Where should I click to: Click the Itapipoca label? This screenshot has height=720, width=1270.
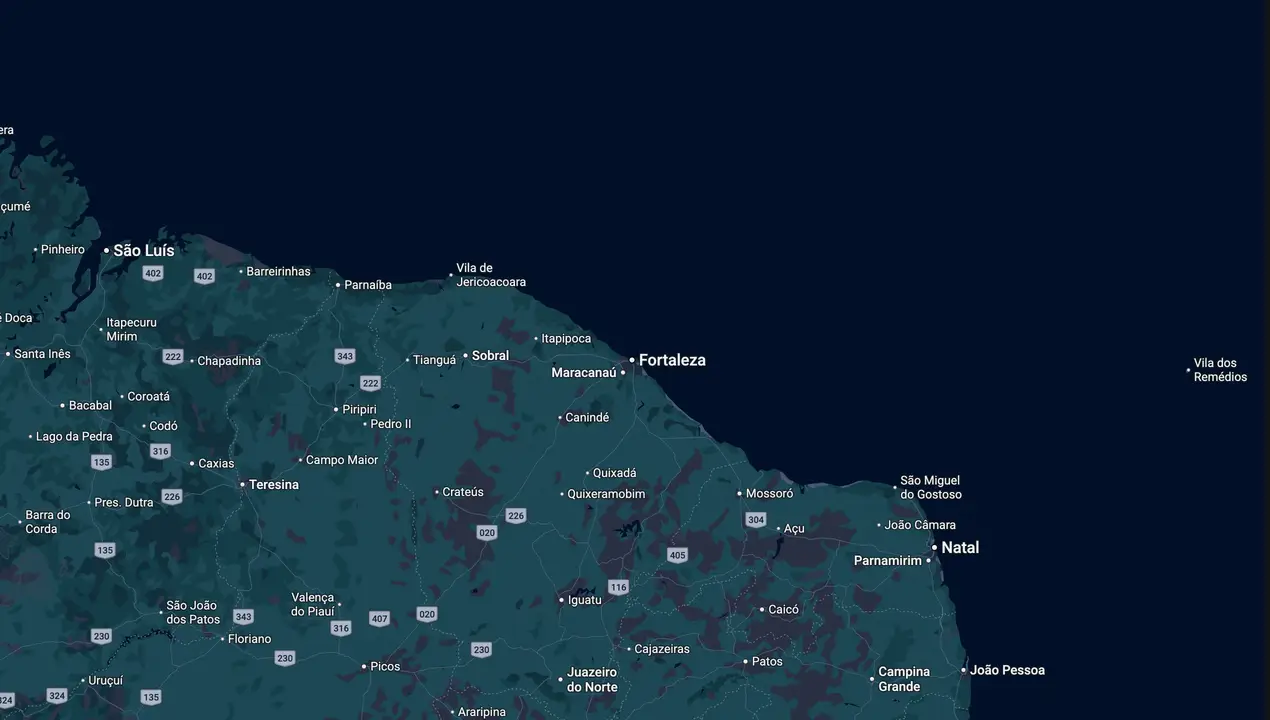tap(566, 339)
